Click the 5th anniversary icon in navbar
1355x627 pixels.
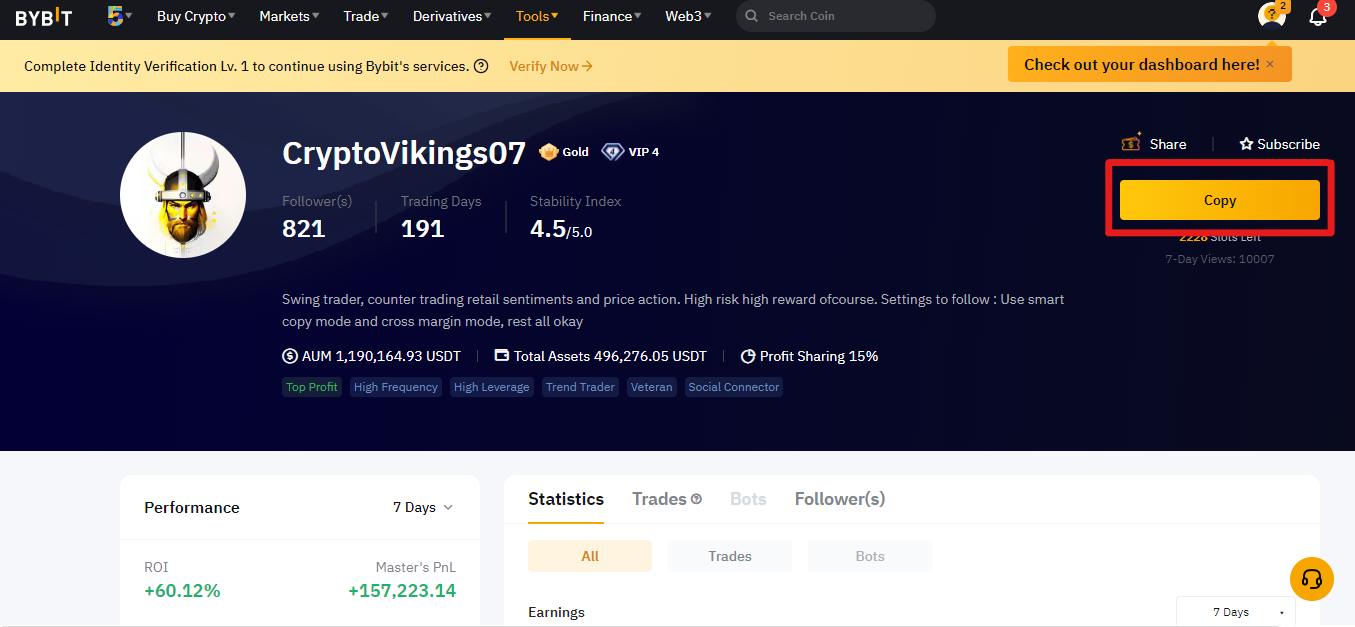pos(115,16)
